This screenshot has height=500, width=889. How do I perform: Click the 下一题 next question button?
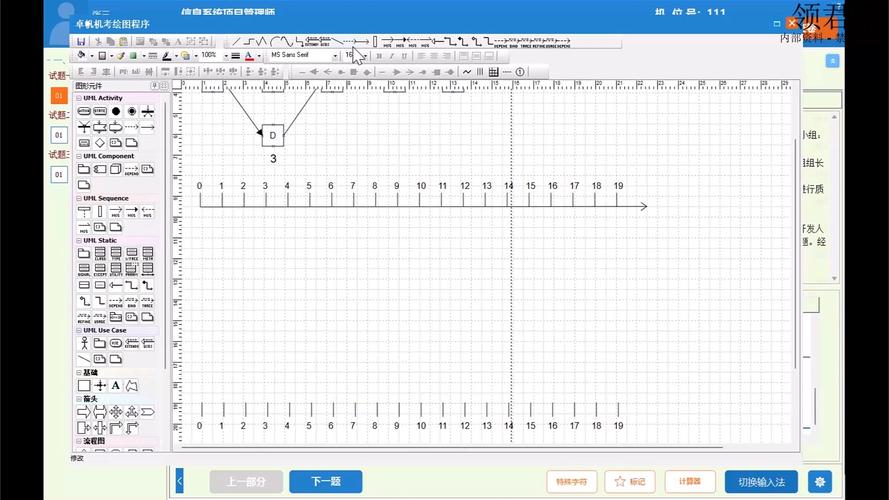pyautogui.click(x=325, y=481)
